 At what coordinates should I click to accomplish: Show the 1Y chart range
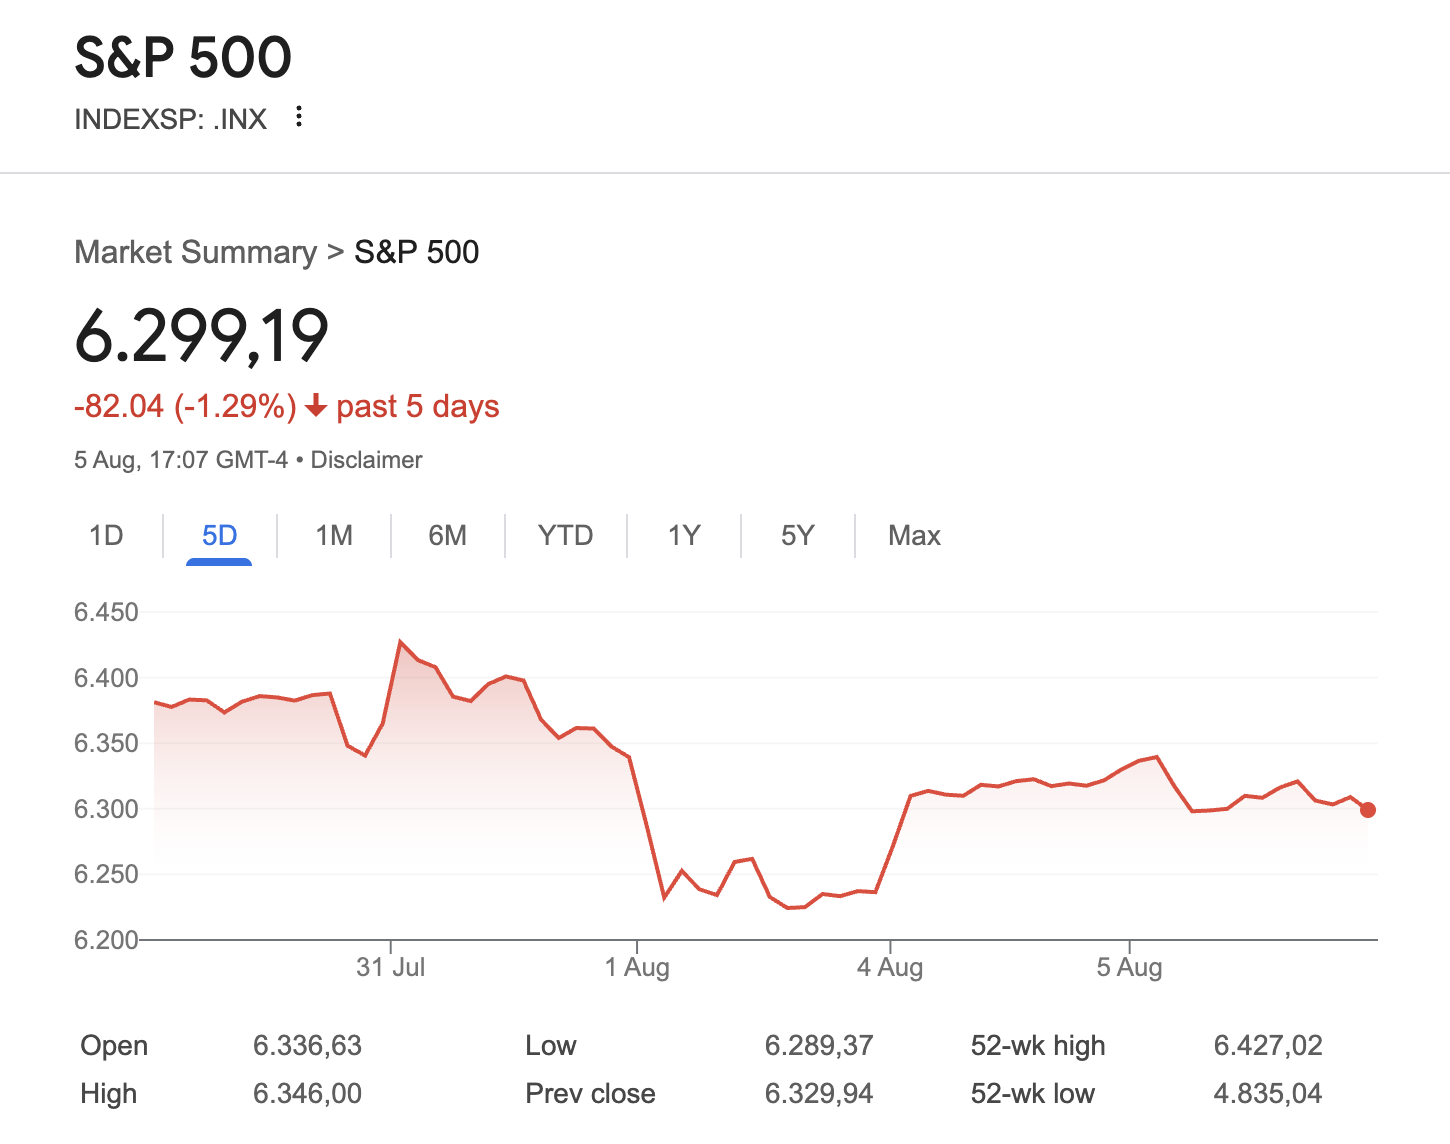tap(684, 536)
